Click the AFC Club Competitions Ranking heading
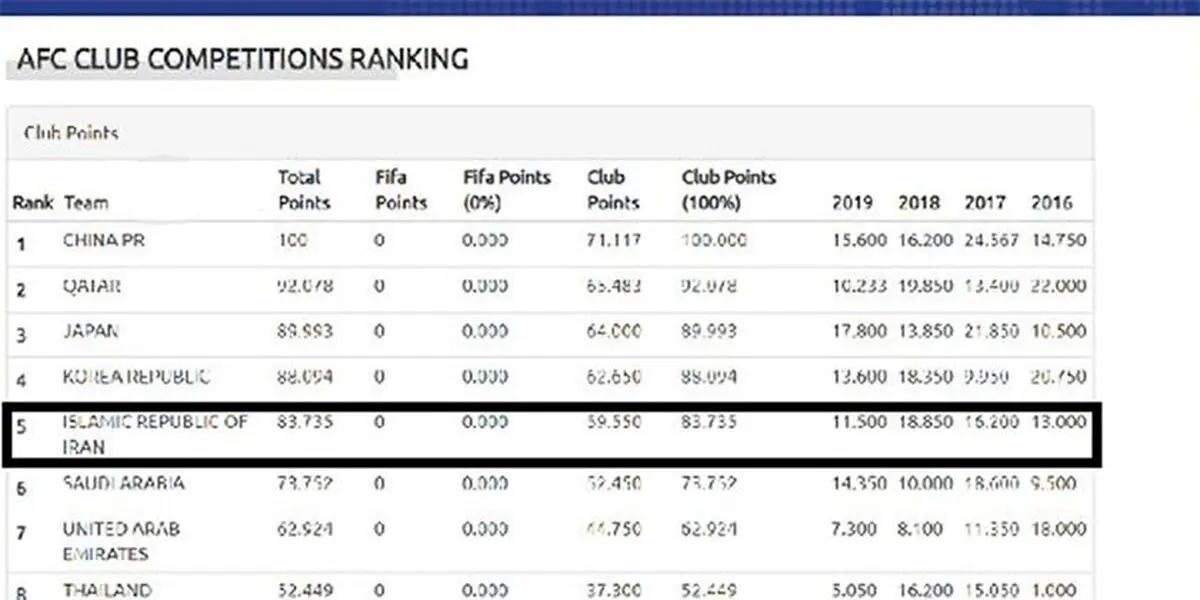 (x=242, y=59)
